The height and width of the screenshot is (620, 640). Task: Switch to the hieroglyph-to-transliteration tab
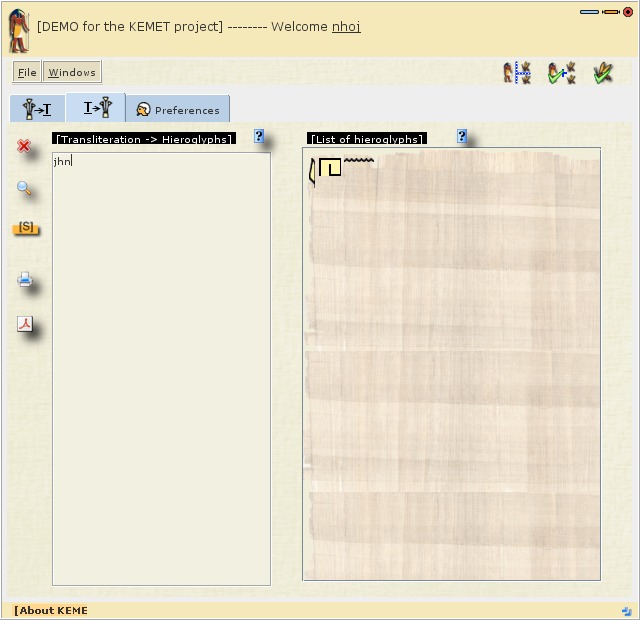[x=37, y=109]
